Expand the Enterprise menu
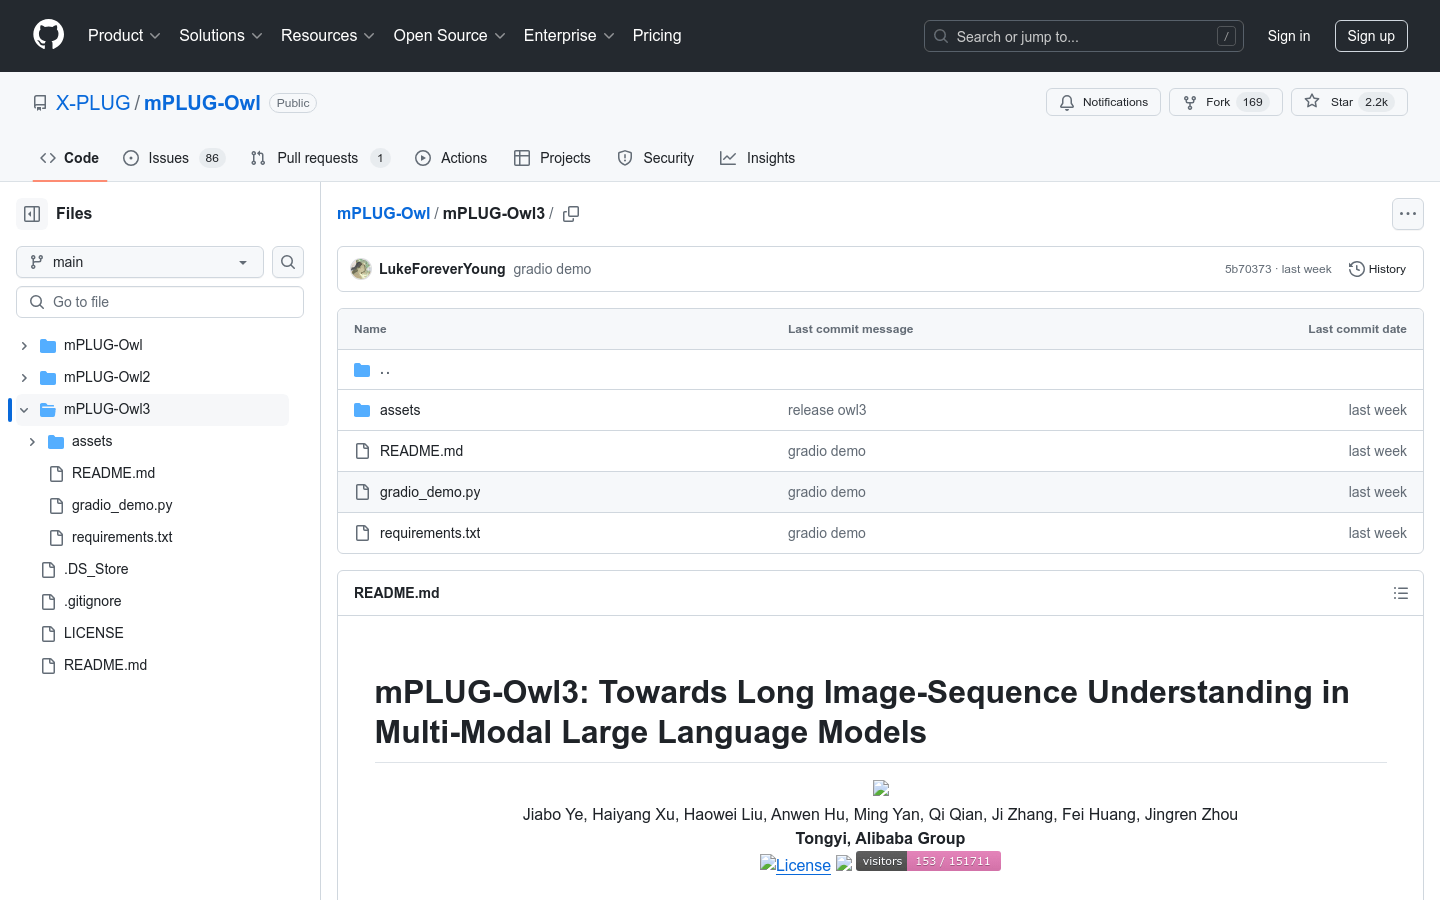1440x900 pixels. click(569, 36)
